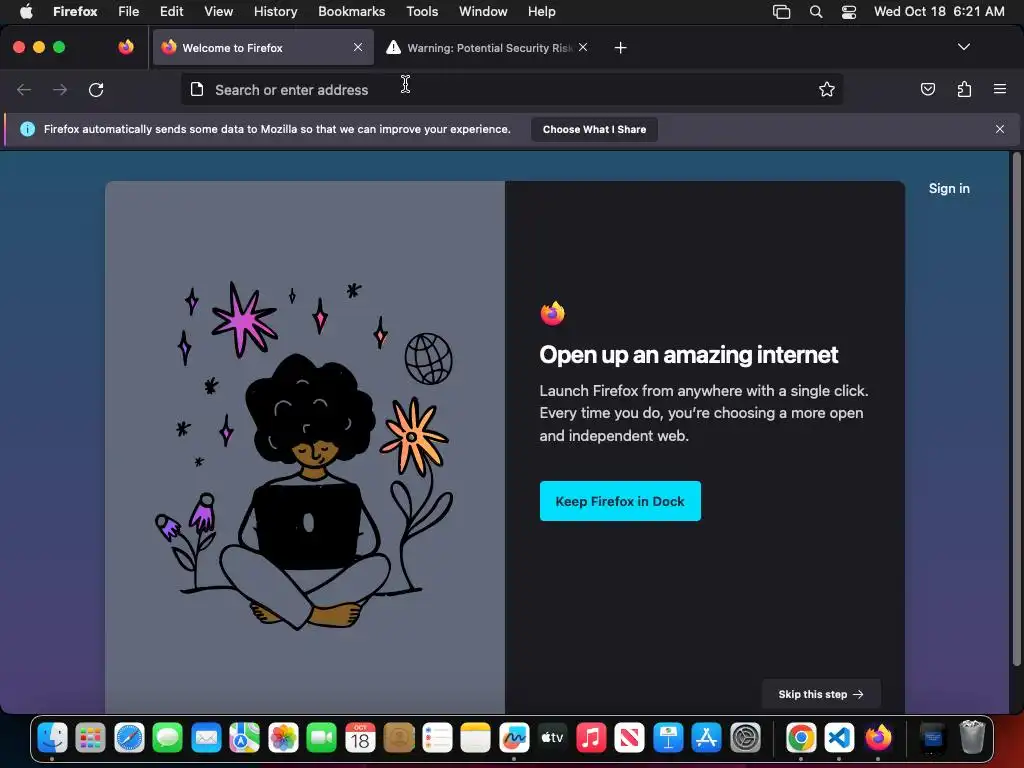
Task: Dismiss the data sharing notification bar
Action: tap(1000, 129)
